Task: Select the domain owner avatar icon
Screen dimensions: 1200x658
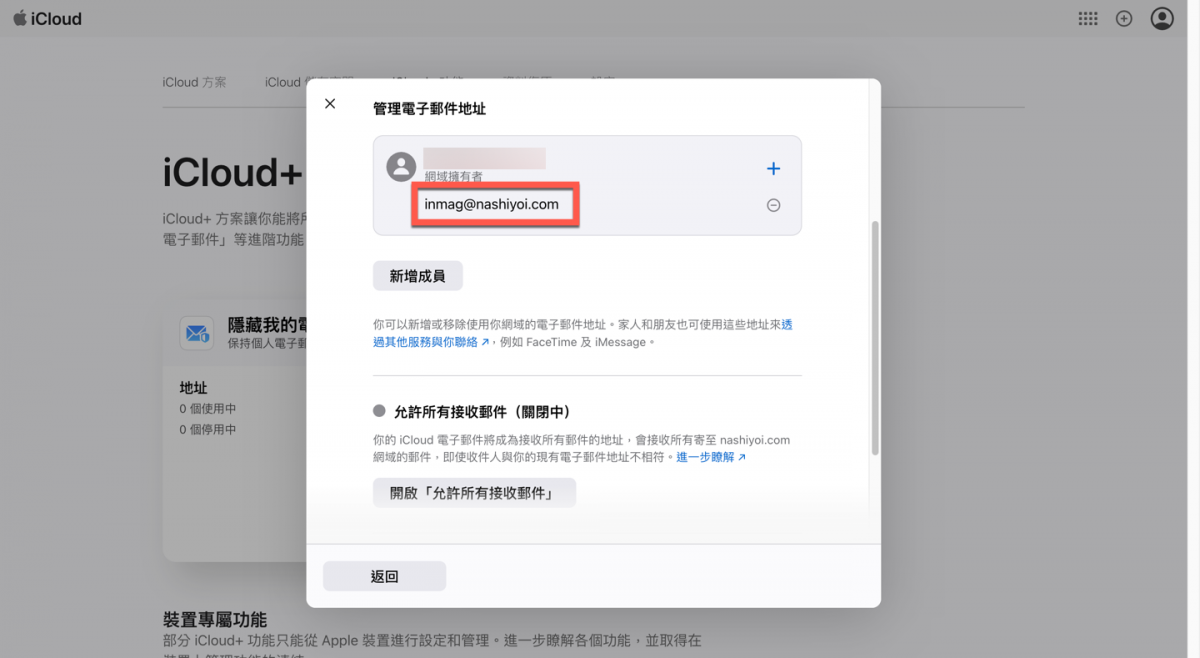Action: (x=401, y=167)
